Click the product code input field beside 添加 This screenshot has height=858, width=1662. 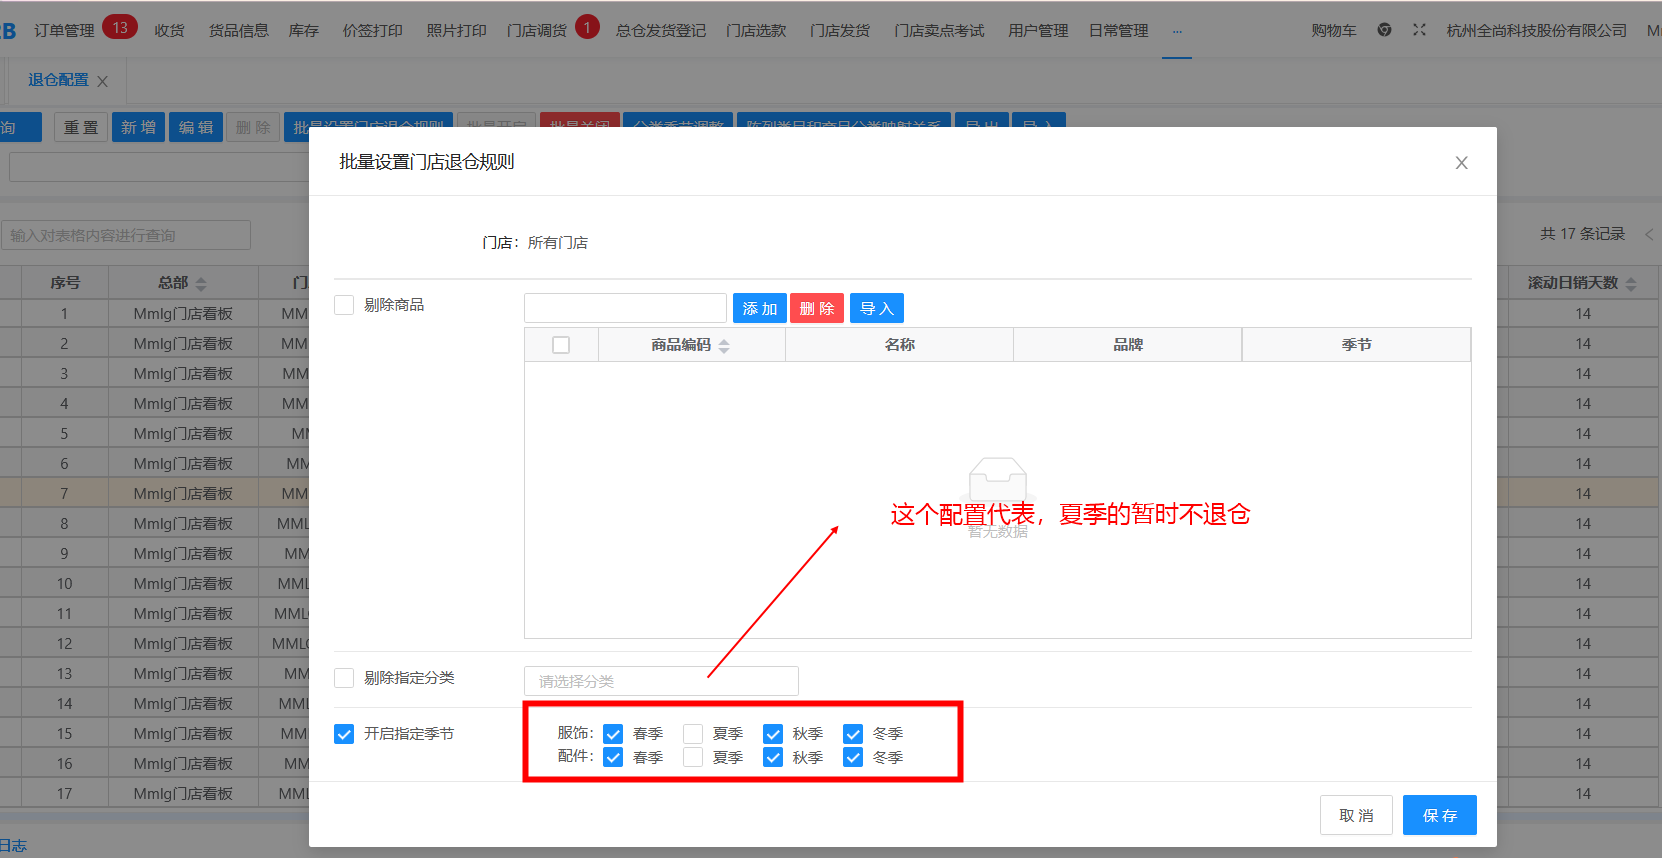(x=625, y=308)
